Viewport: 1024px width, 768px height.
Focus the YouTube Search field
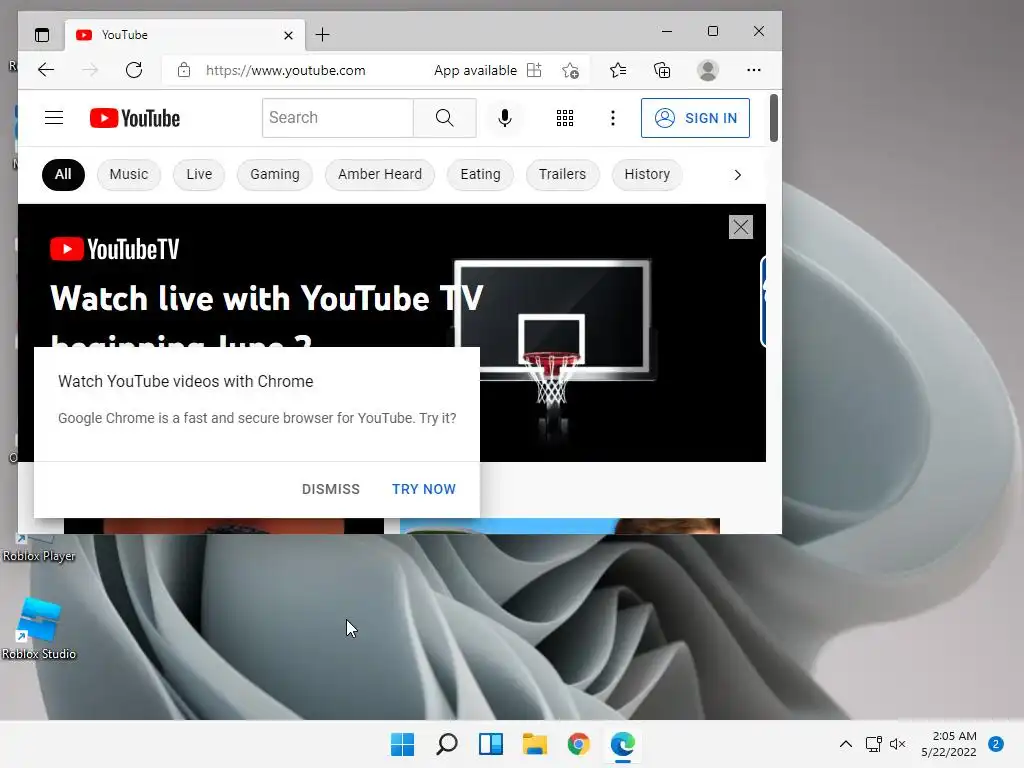(x=338, y=118)
